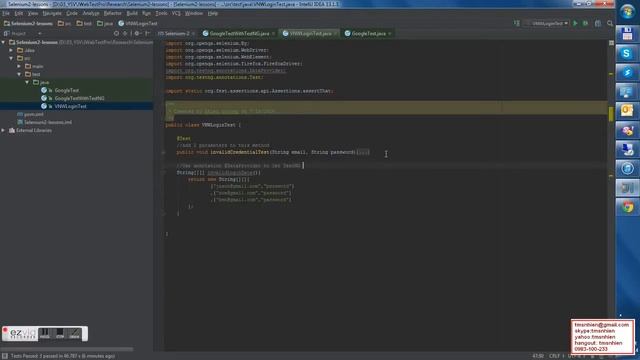640x360 pixels.
Task: Collapse the src folder
Action: click(x=11, y=58)
